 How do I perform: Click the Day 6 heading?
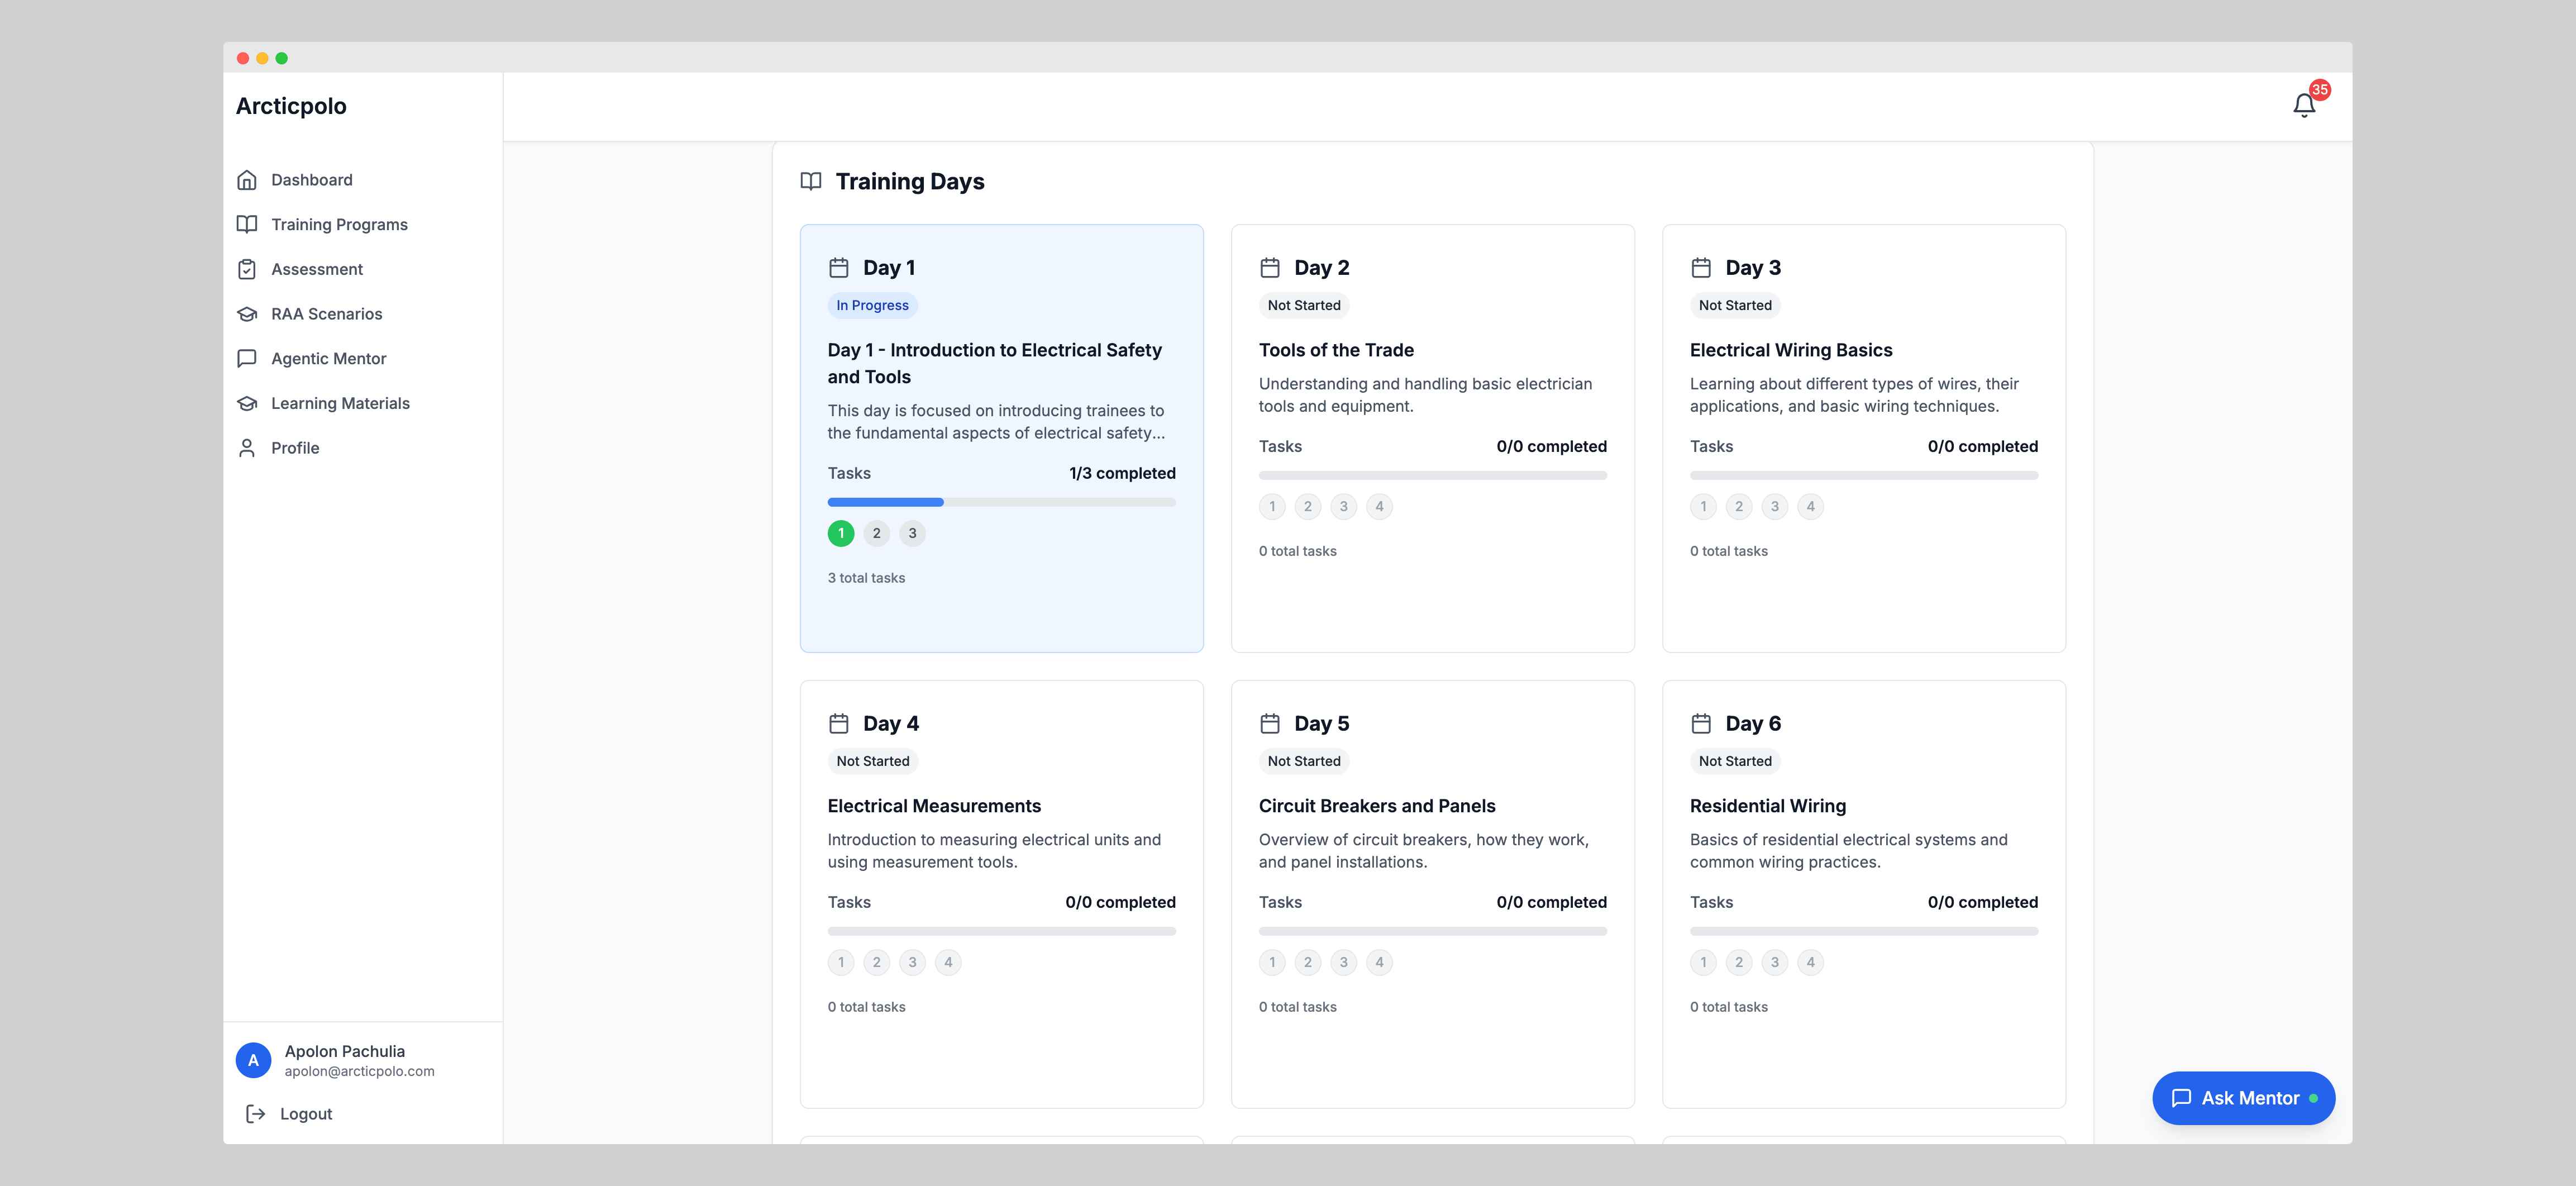tap(1752, 724)
